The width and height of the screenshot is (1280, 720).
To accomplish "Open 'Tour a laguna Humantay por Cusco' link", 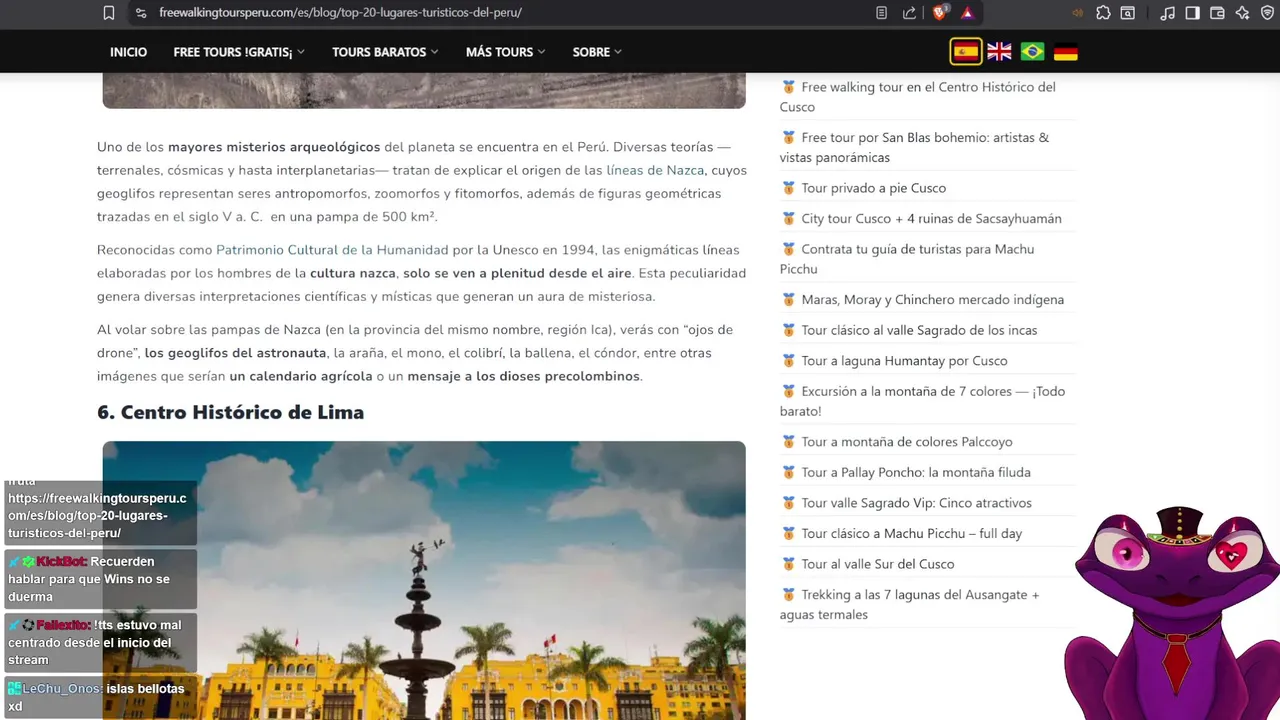I will pos(904,361).
